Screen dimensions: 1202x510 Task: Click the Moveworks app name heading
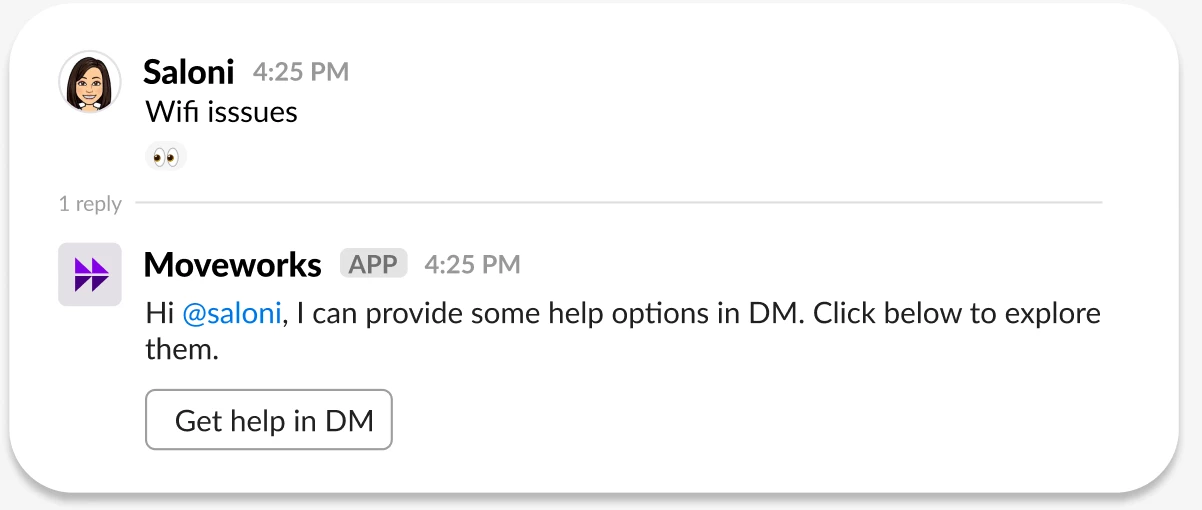click(233, 265)
